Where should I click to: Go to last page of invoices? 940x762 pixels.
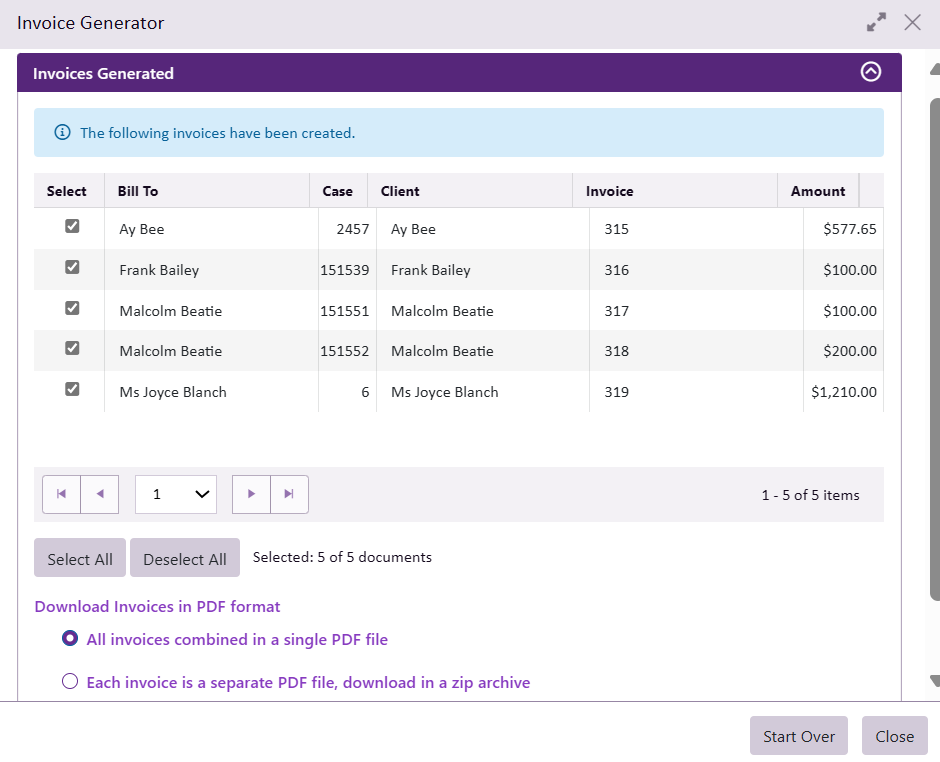289,494
